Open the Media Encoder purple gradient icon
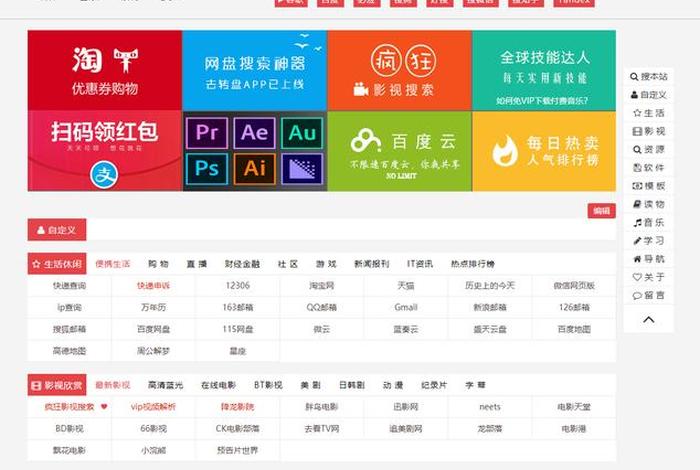Viewport: 700px width, 470px height. 302,169
